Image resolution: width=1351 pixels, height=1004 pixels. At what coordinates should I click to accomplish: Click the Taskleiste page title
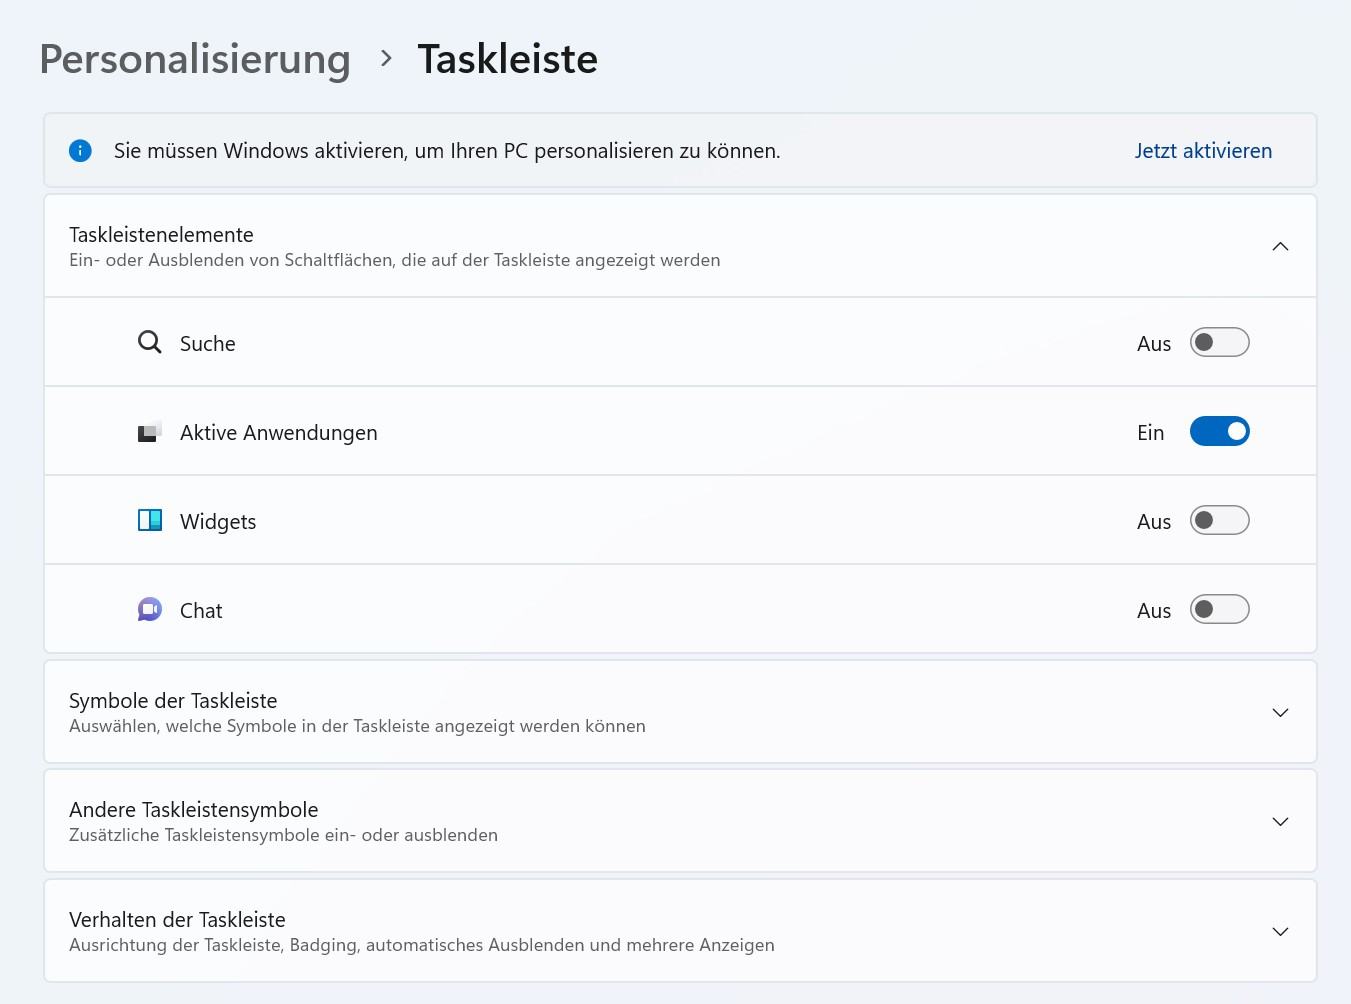pyautogui.click(x=507, y=59)
